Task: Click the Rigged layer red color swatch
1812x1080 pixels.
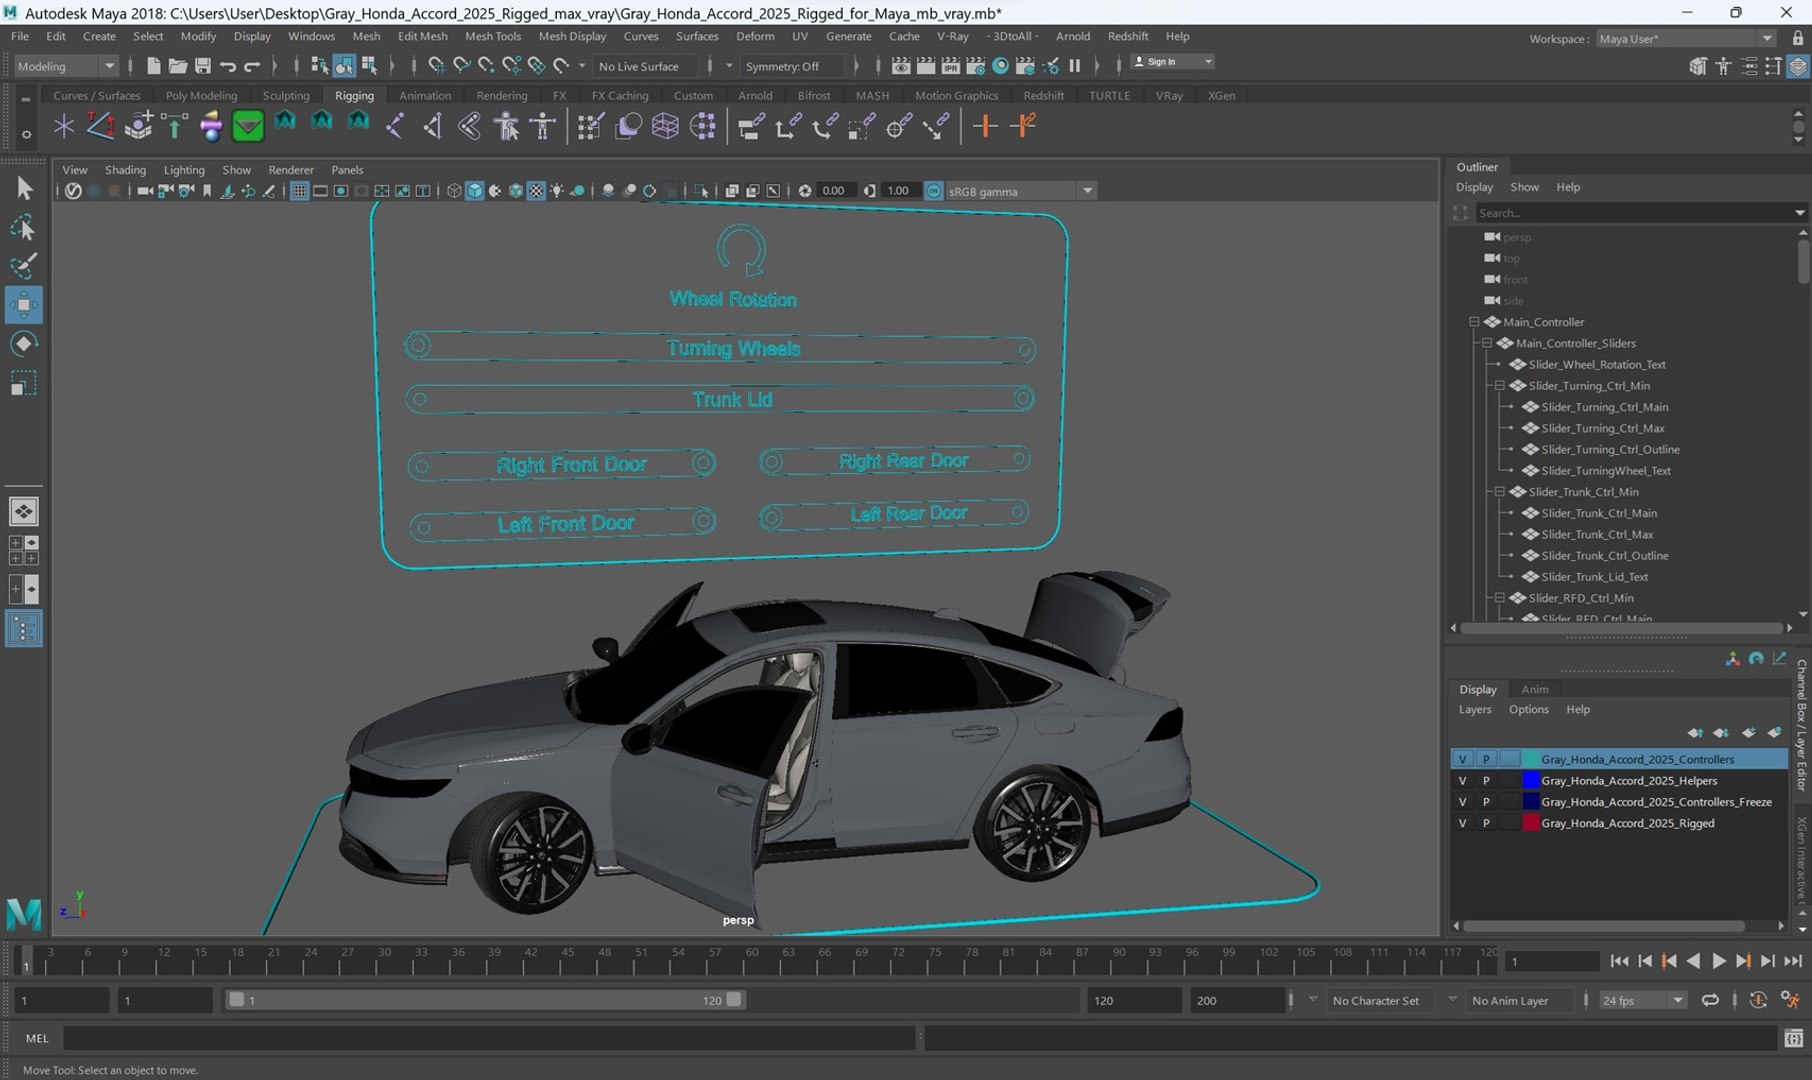Action: click(1530, 823)
